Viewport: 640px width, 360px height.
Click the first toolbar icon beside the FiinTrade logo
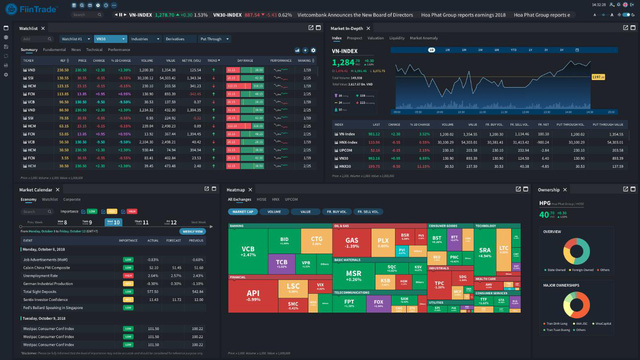pos(74,5)
